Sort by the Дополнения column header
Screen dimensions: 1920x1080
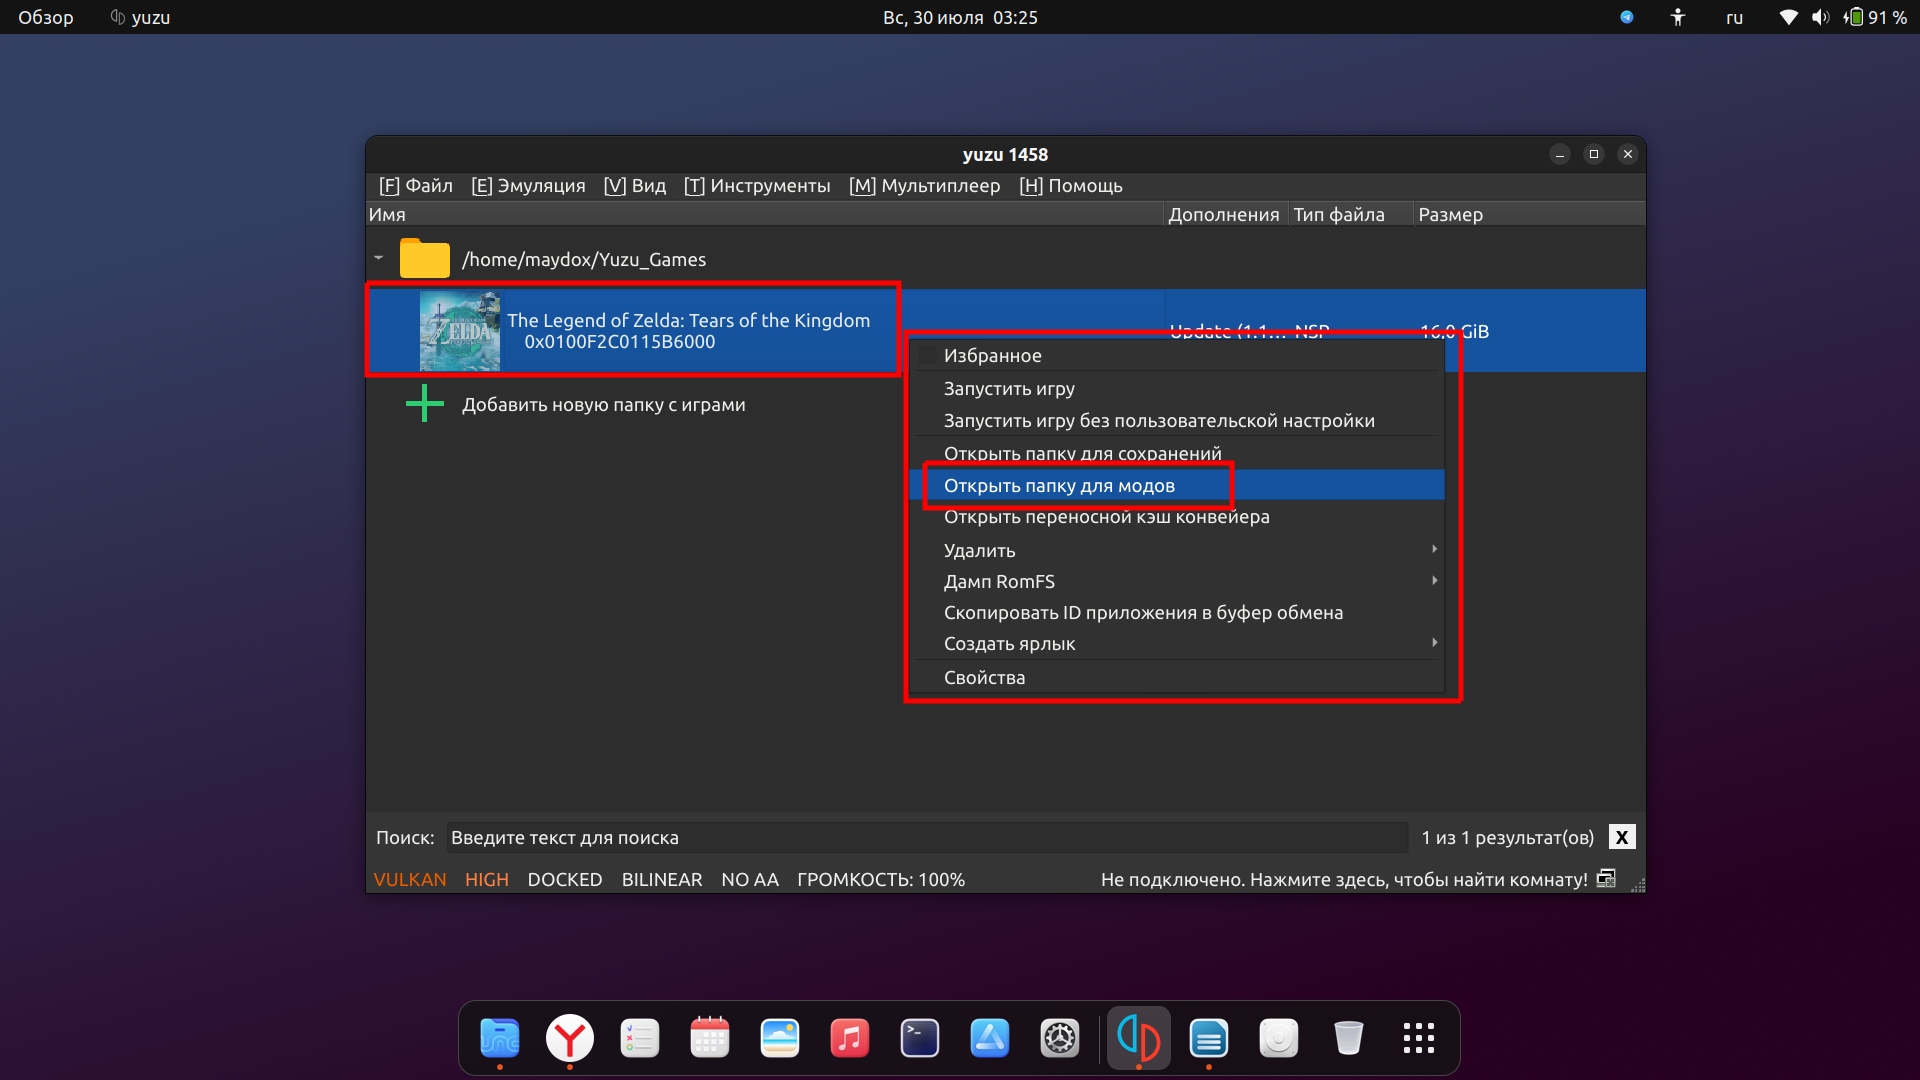[x=1226, y=214]
